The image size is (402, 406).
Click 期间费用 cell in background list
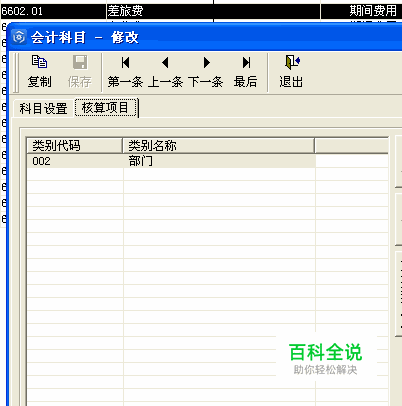pyautogui.click(x=361, y=11)
